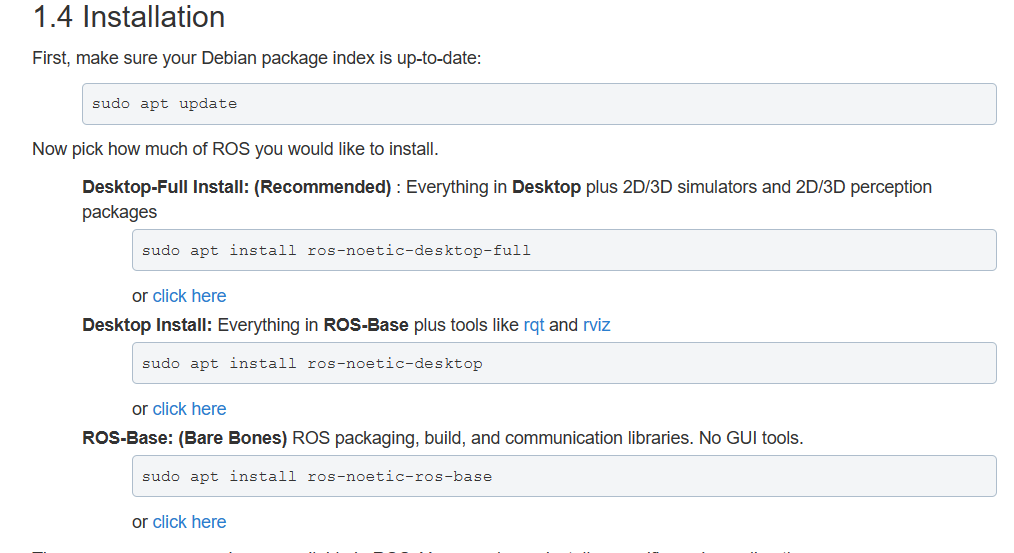Click the 'Now pick how much of ROS' sentence
The height and width of the screenshot is (553, 1014).
point(235,150)
